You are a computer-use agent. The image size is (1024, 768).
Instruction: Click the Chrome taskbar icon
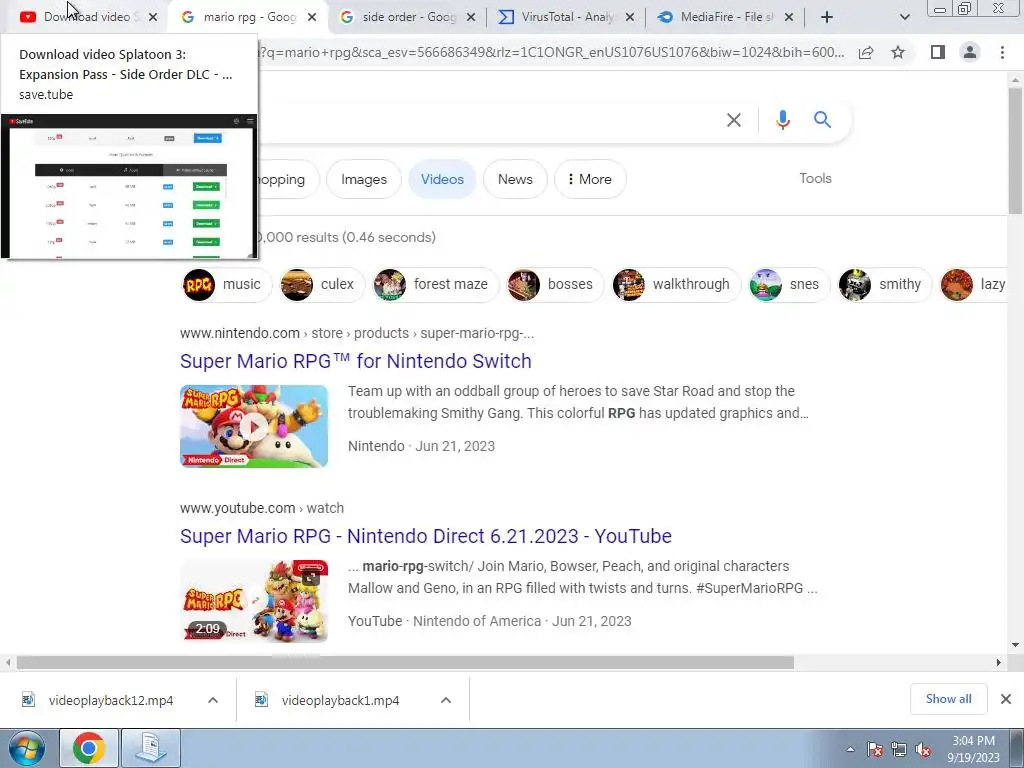click(x=89, y=748)
